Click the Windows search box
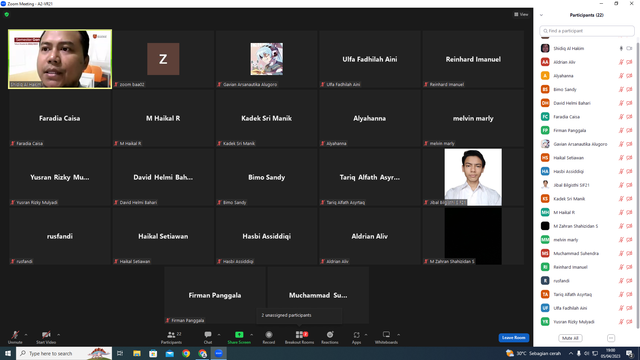The width and height of the screenshot is (640, 360). pos(64,353)
